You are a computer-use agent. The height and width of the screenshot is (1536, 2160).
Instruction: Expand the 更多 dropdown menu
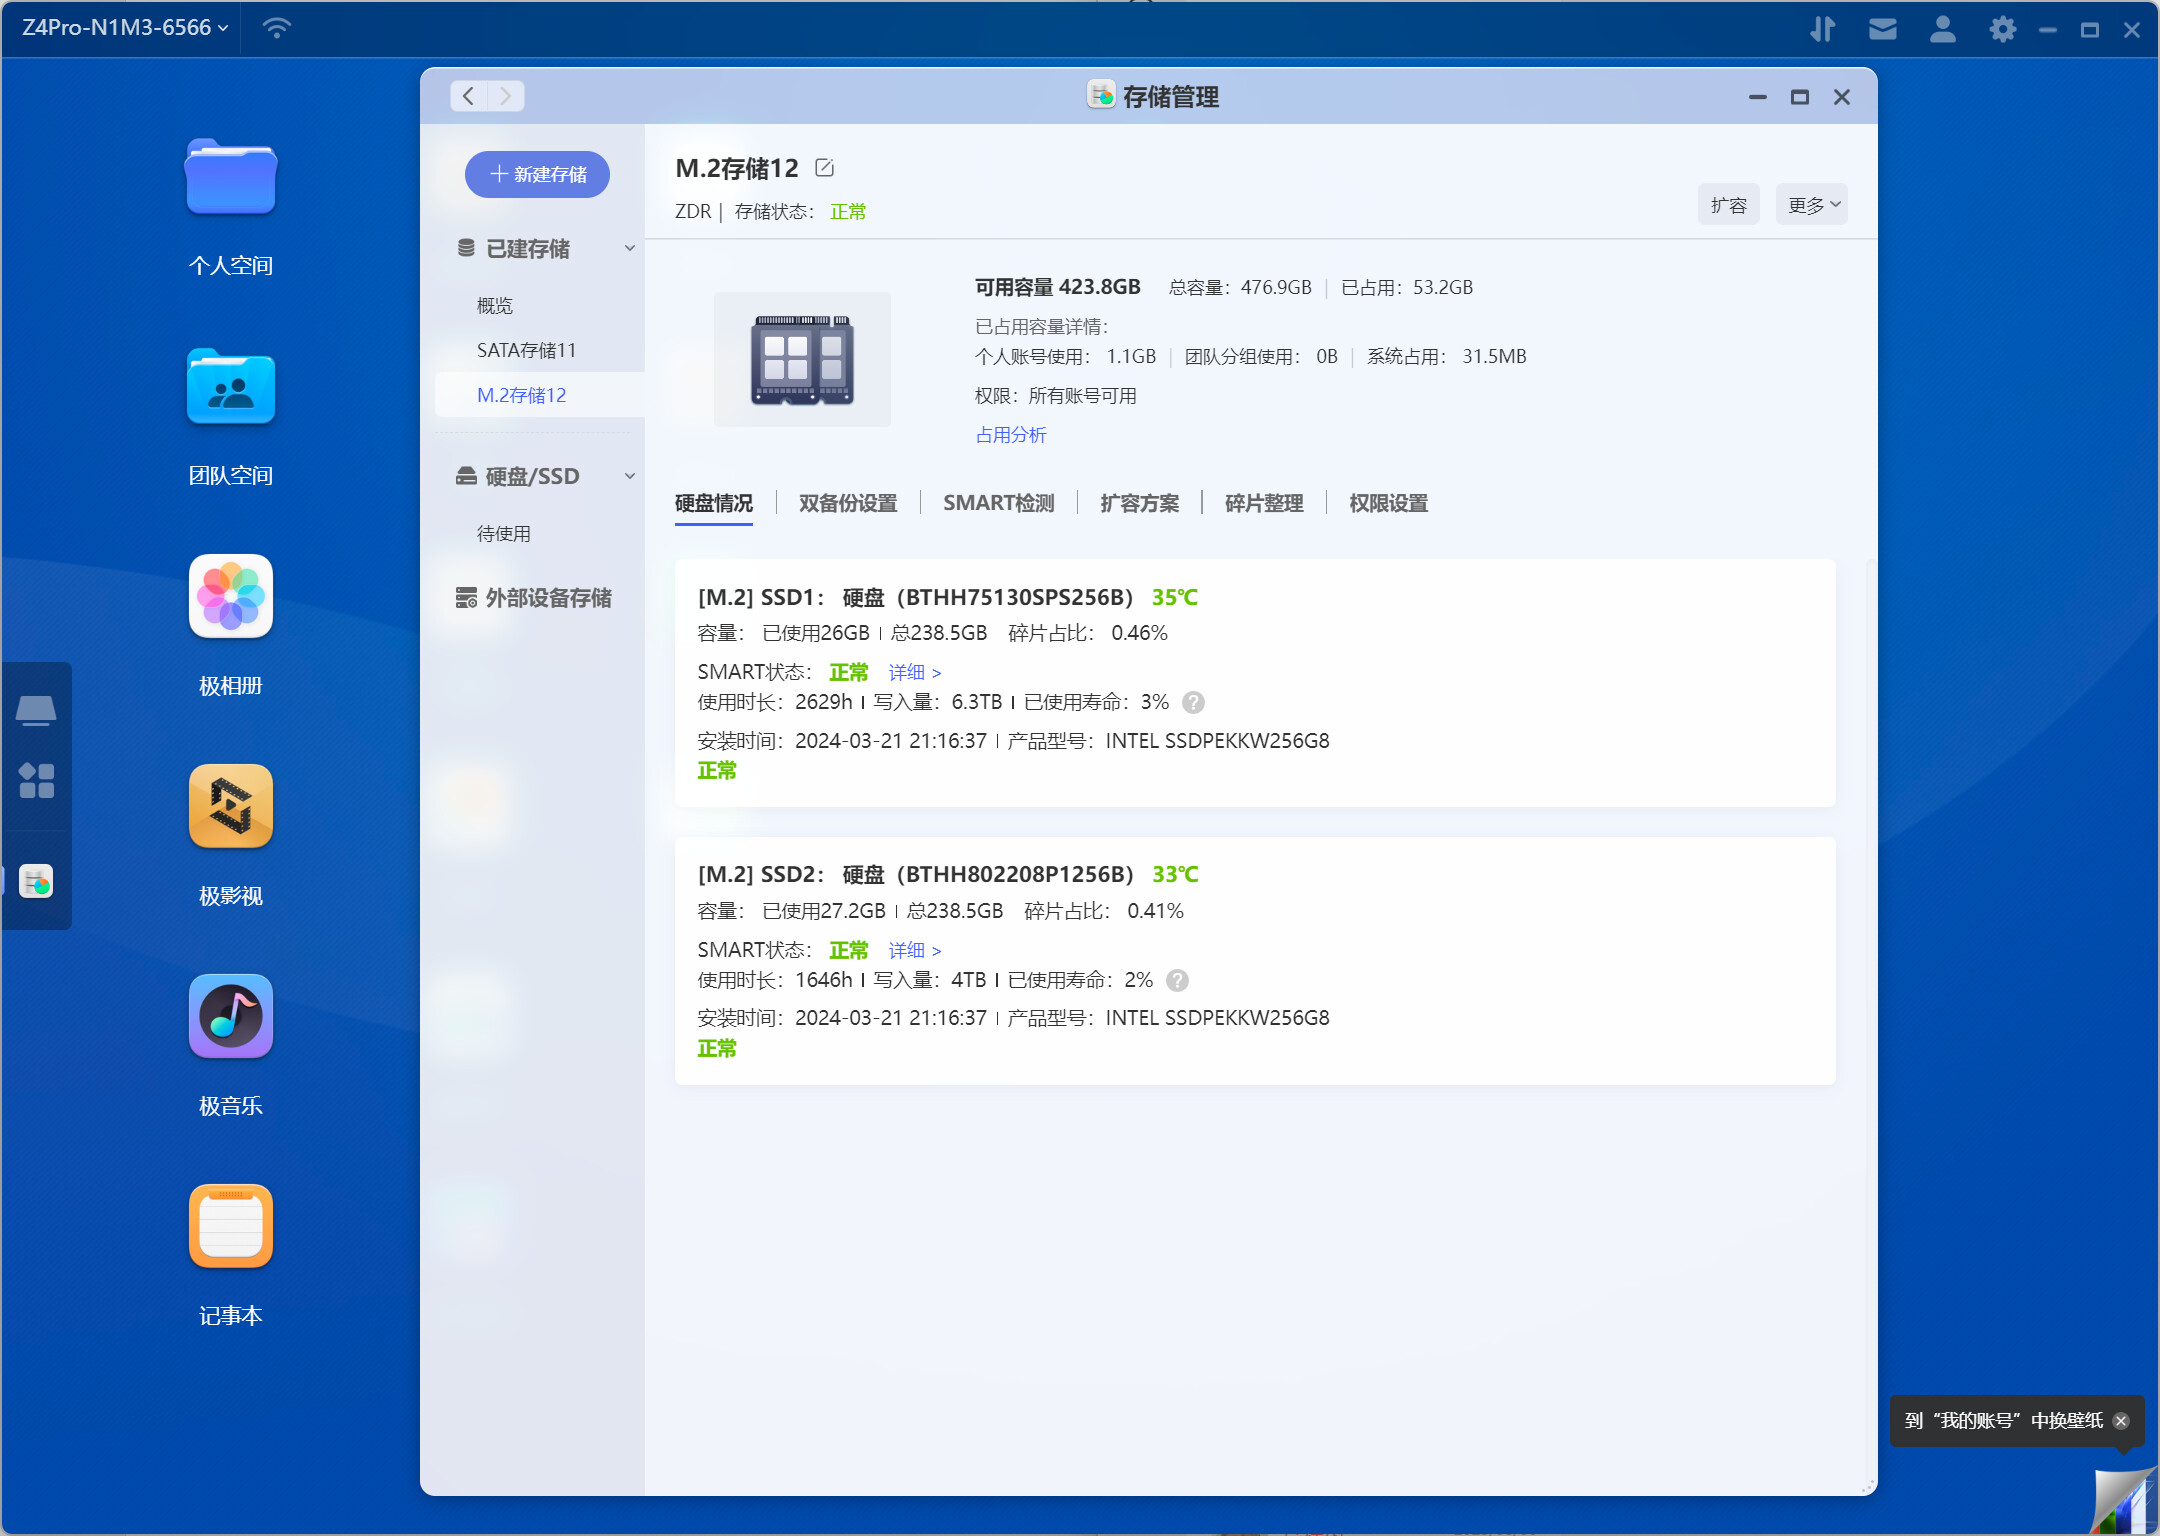coord(1812,205)
